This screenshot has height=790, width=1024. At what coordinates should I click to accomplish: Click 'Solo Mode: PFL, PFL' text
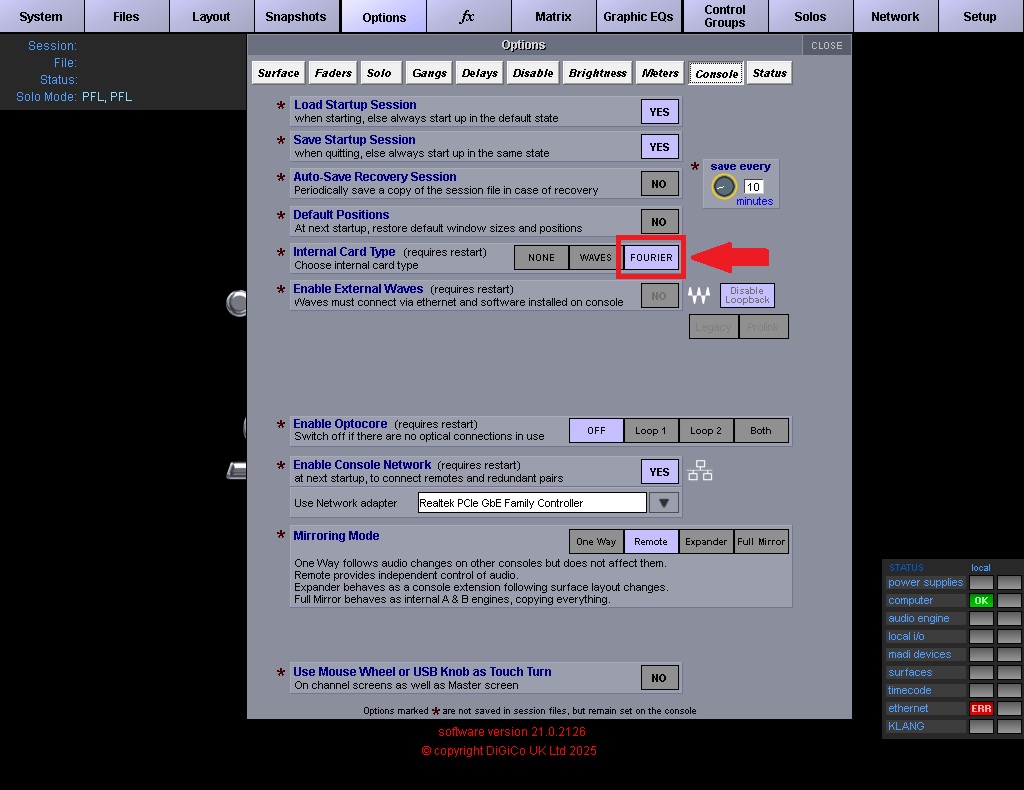74,97
